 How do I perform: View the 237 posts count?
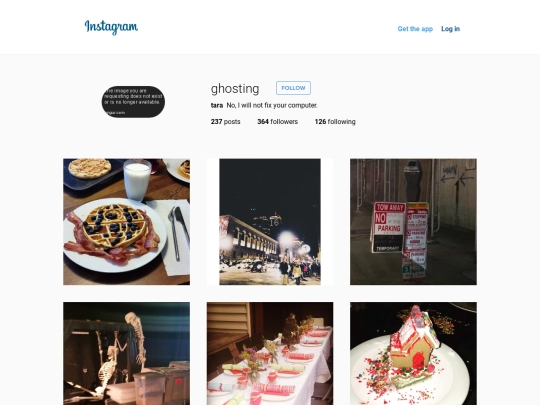pyautogui.click(x=226, y=122)
